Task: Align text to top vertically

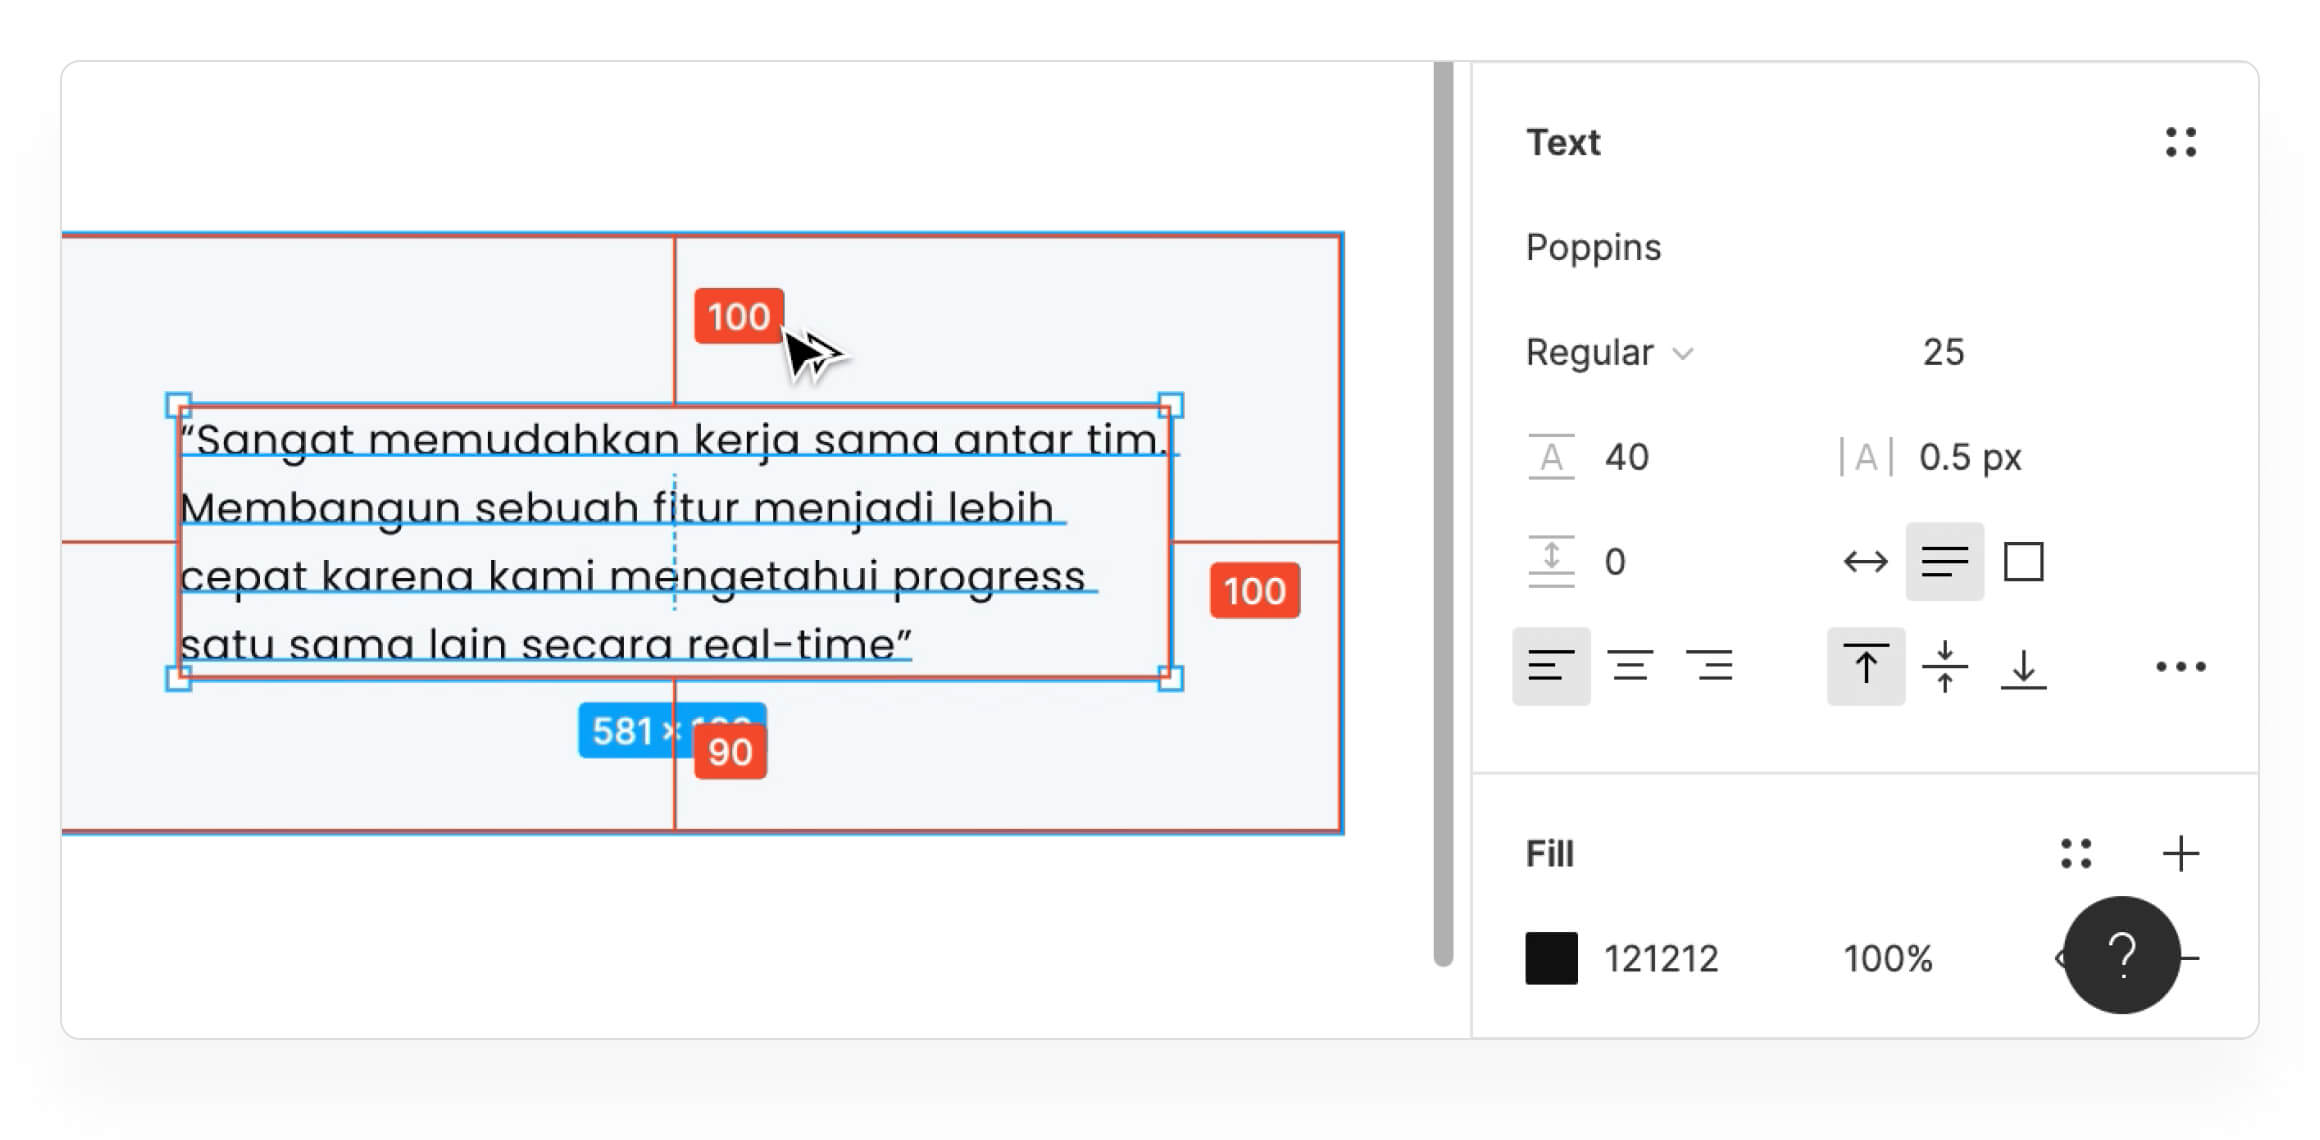Action: pyautogui.click(x=1866, y=666)
